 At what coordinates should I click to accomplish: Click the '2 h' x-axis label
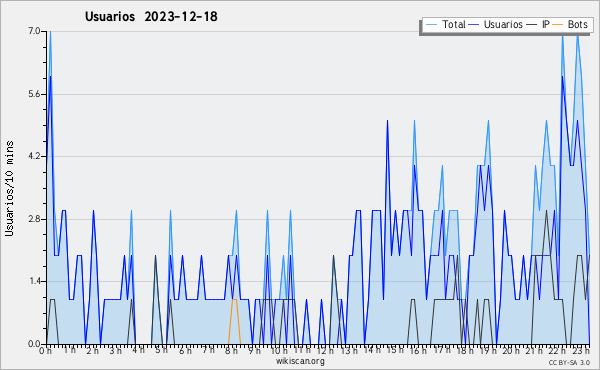click(92, 350)
